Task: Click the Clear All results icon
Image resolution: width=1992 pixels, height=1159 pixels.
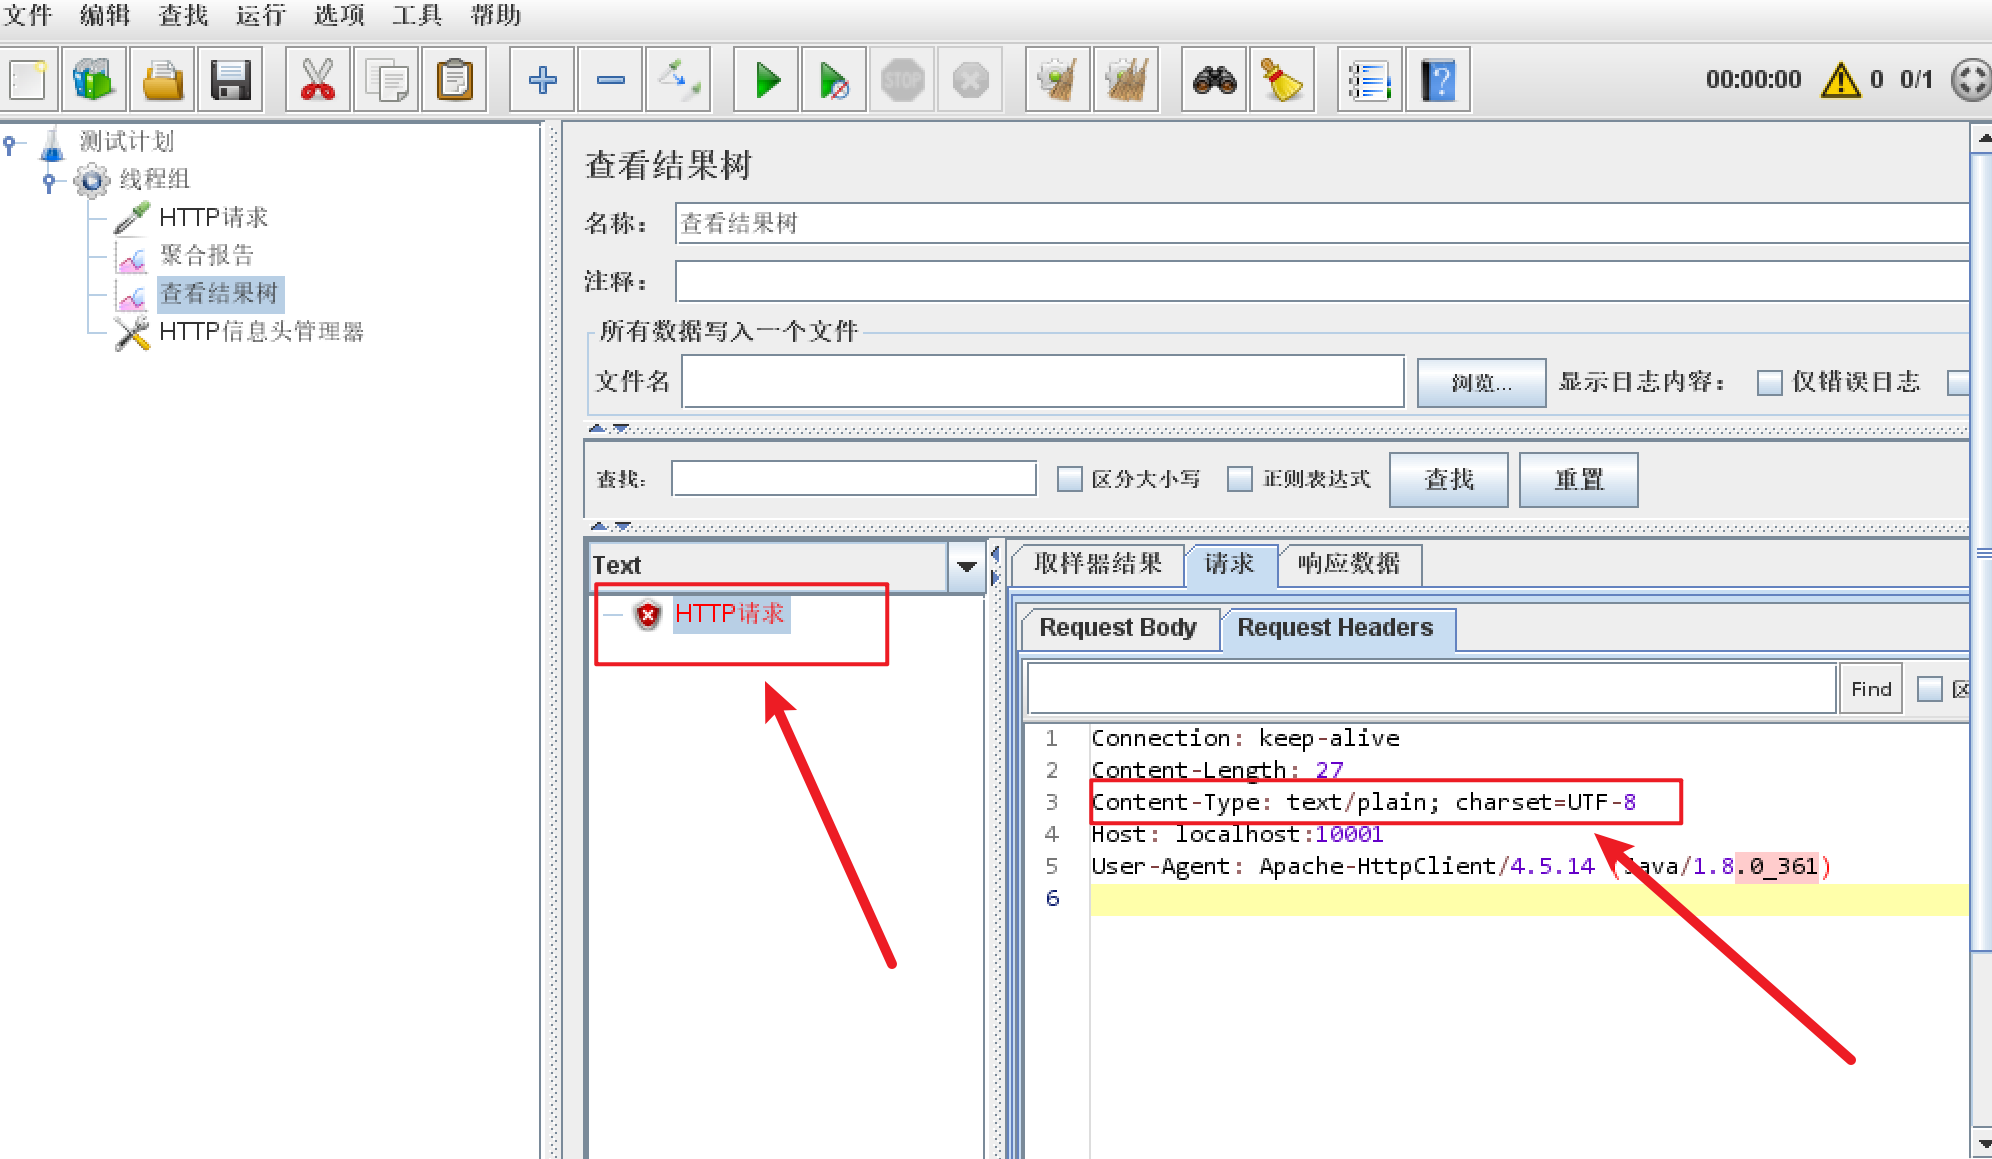Action: (1126, 80)
